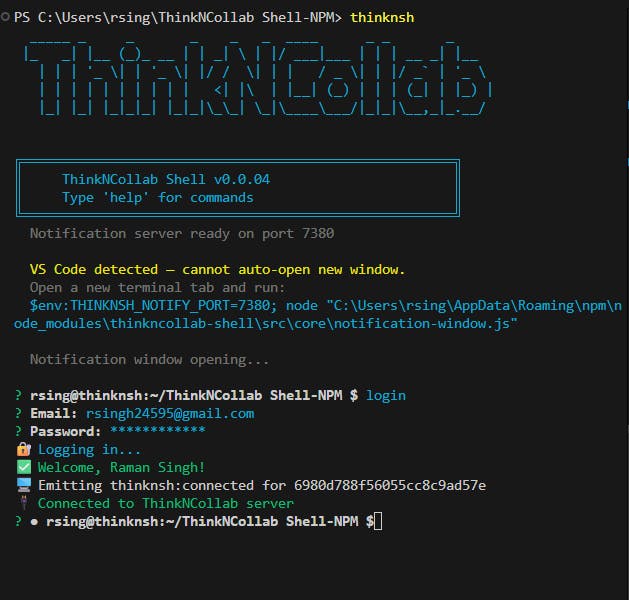Screen dimensions: 629x600
Task: Click 'Open a new terminal tab and run:' text
Action: pos(157,288)
